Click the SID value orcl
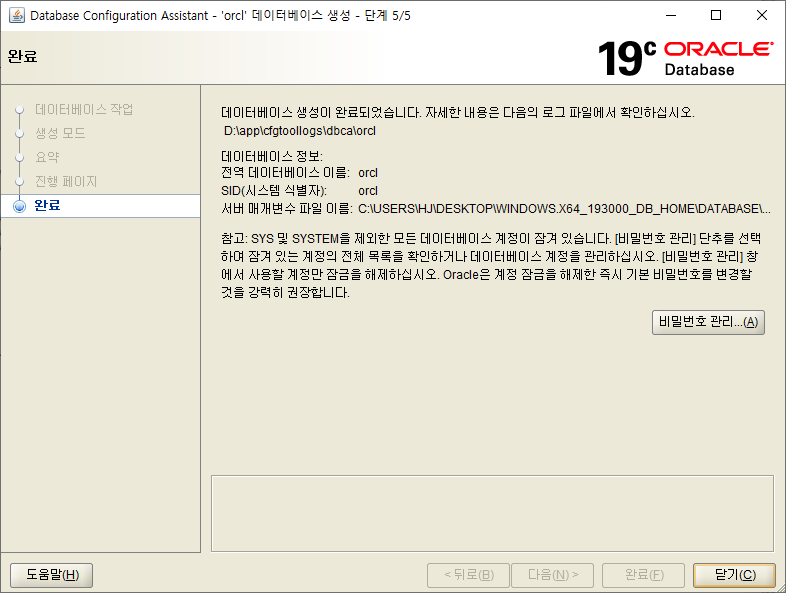The width and height of the screenshot is (786, 593). pos(368,191)
